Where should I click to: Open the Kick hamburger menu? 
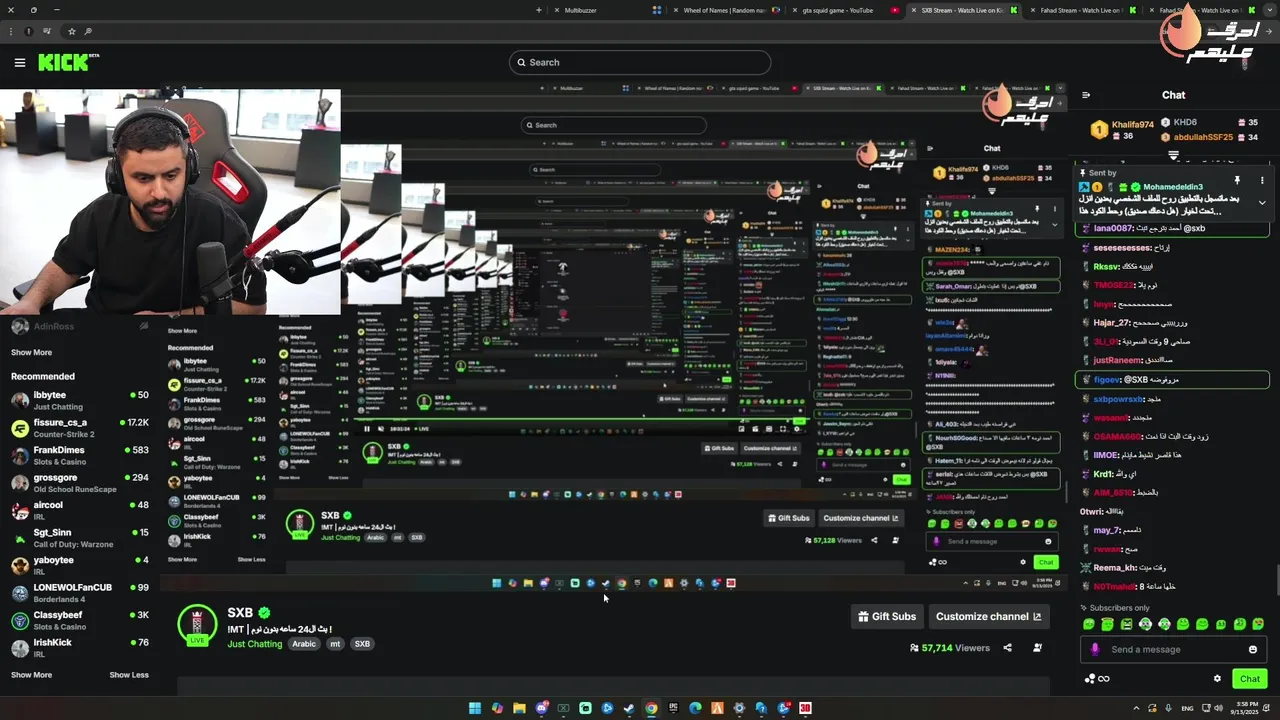point(19,62)
